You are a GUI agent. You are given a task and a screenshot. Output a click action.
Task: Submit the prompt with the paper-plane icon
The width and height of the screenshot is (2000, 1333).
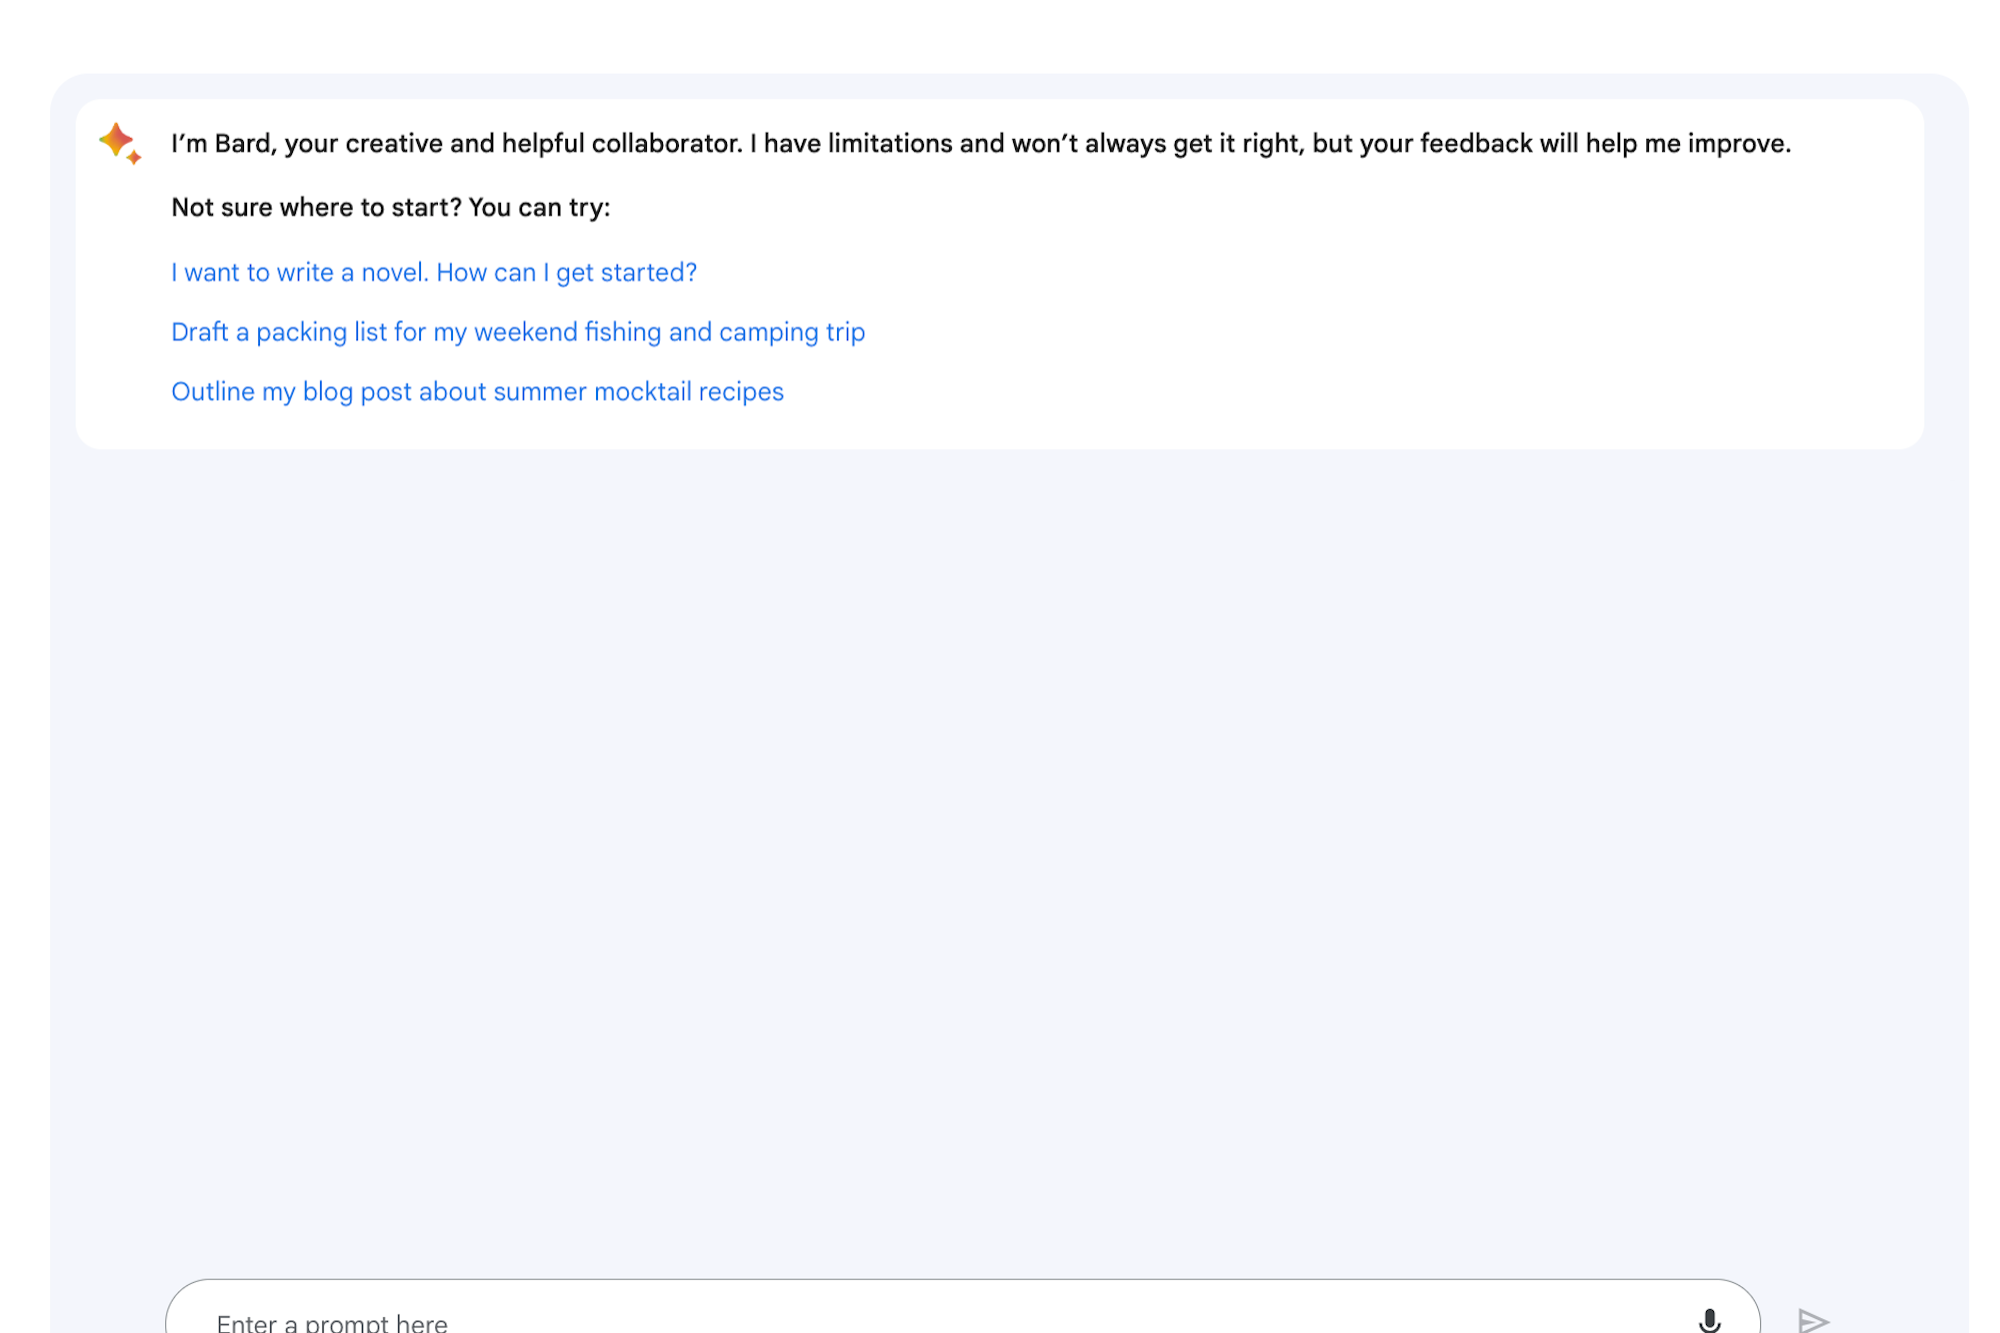click(1813, 1320)
